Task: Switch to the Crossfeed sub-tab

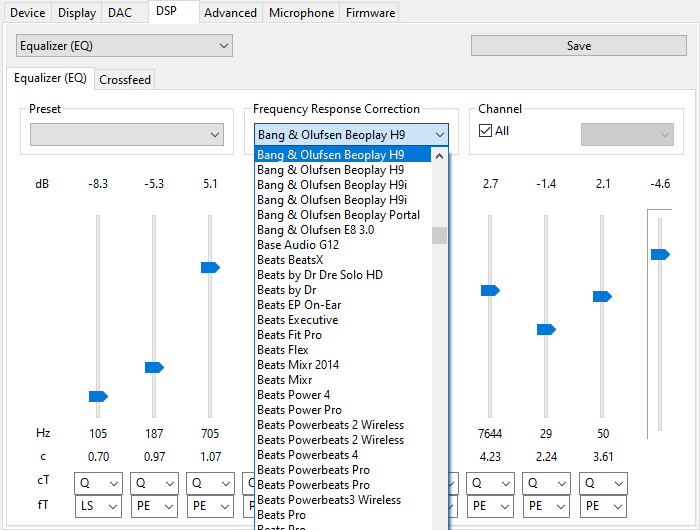Action: [125, 79]
